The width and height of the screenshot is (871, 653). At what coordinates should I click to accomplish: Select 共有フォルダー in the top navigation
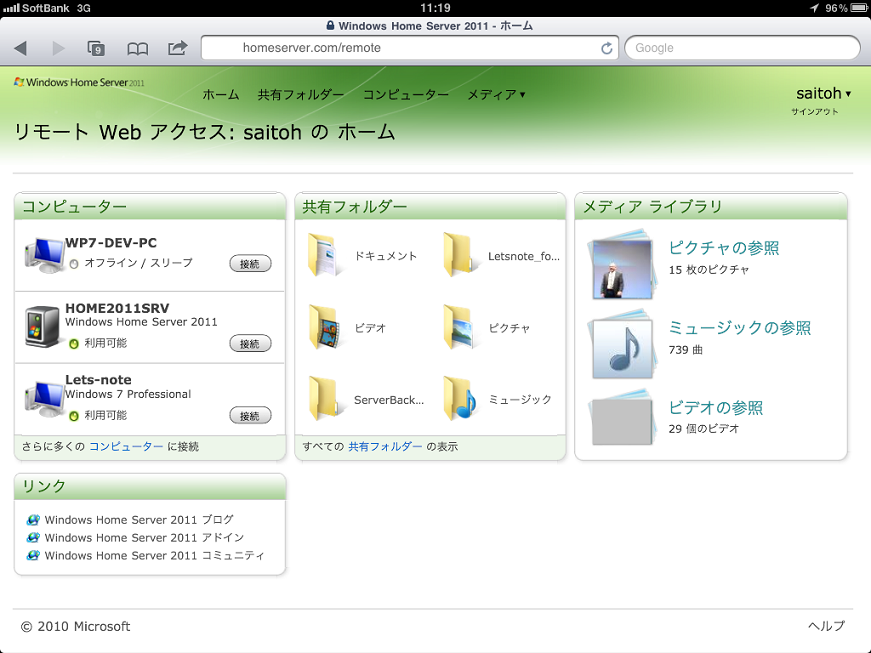301,95
